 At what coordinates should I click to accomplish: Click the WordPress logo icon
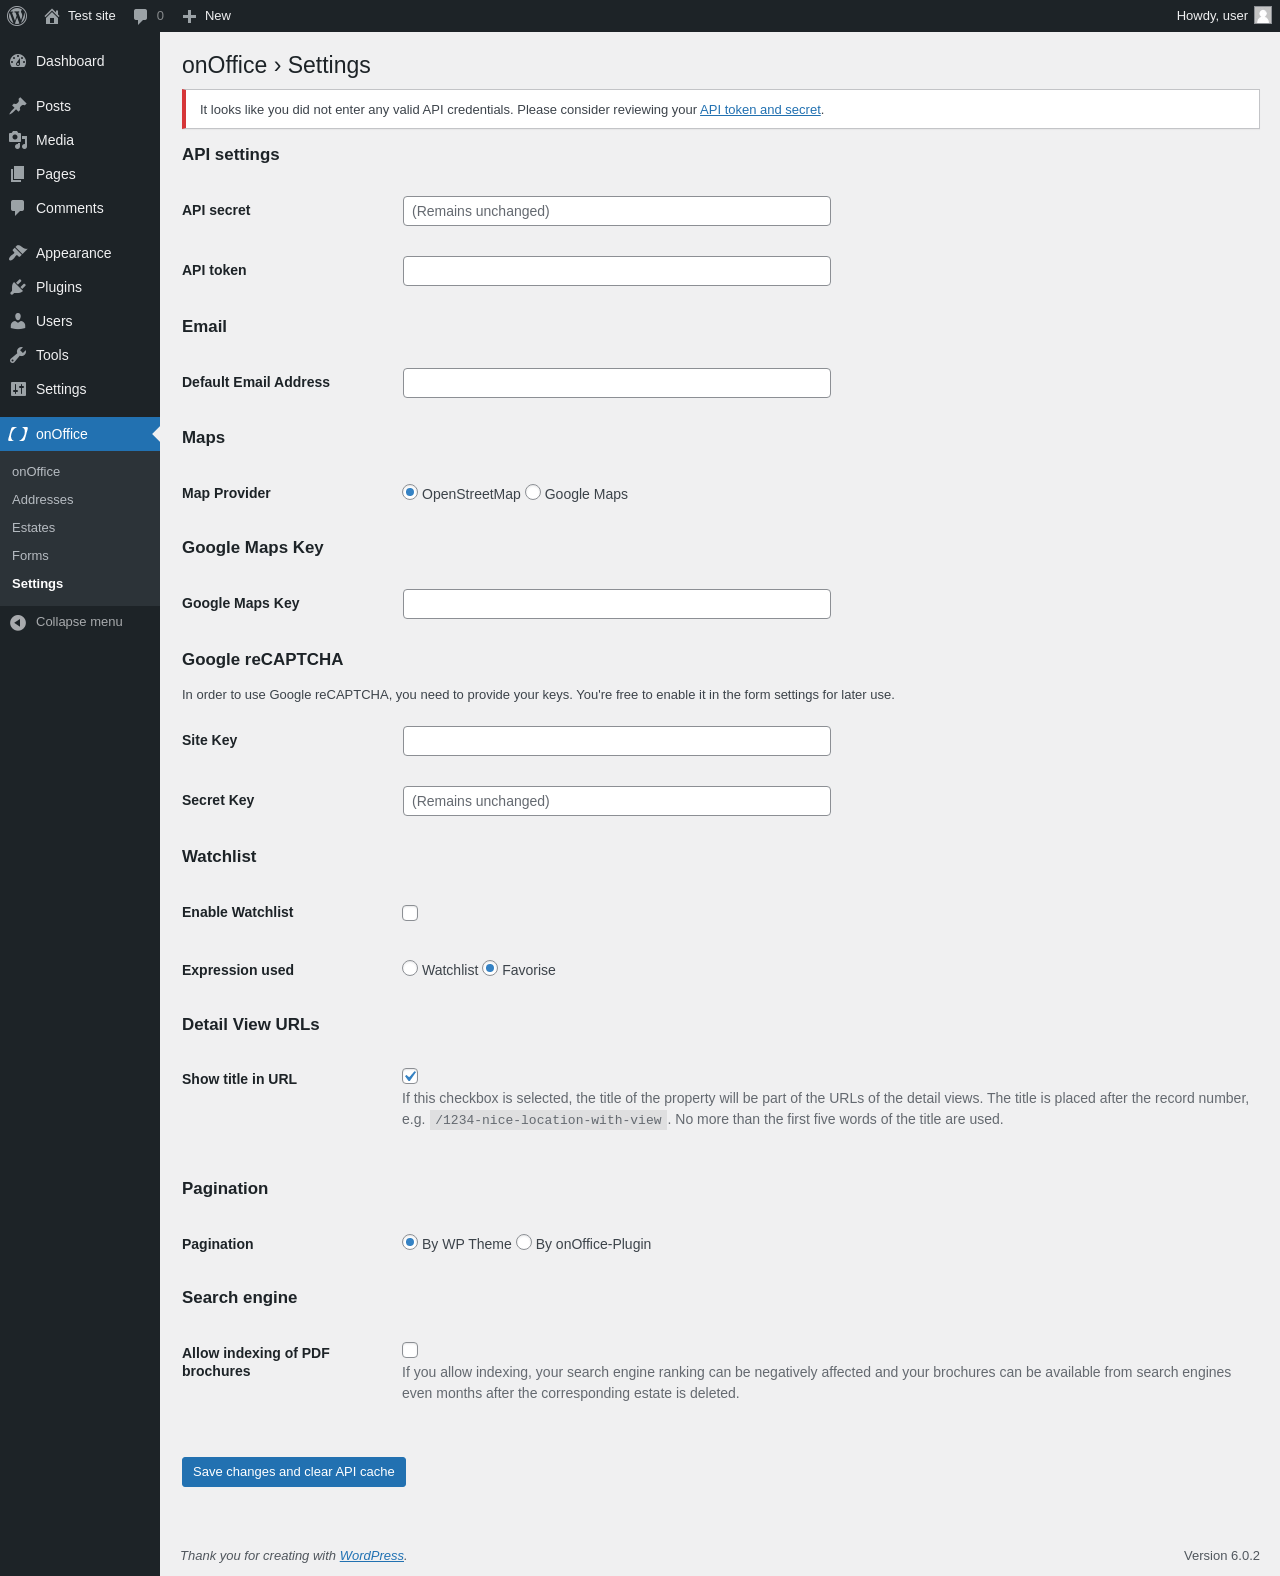pyautogui.click(x=17, y=16)
